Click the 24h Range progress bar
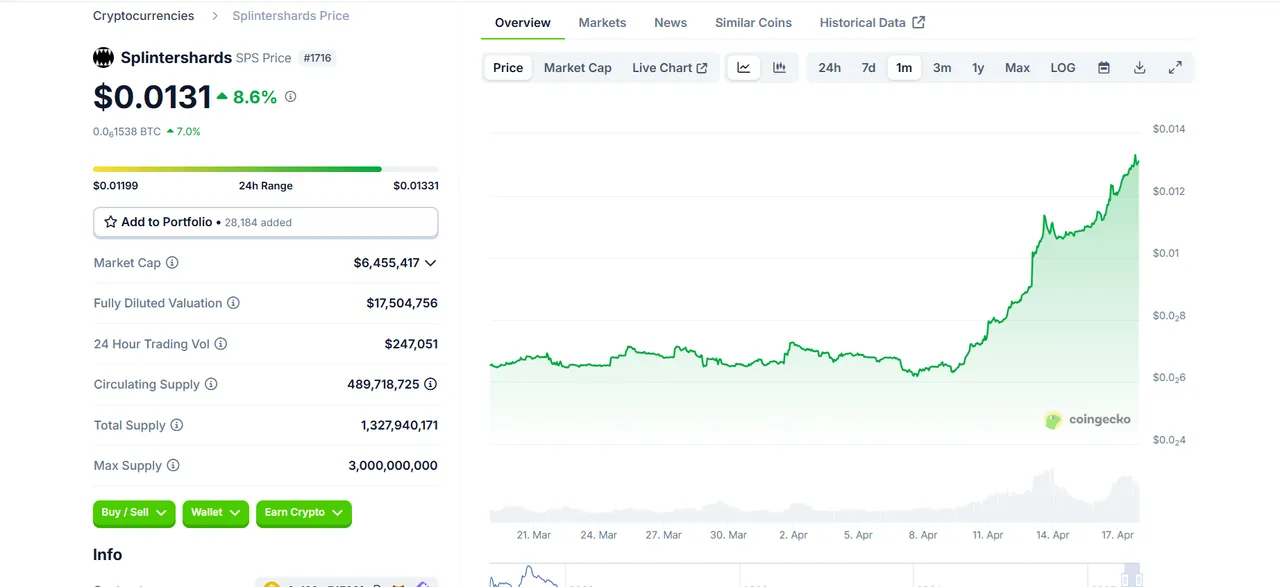This screenshot has height=587, width=1280. [266, 169]
